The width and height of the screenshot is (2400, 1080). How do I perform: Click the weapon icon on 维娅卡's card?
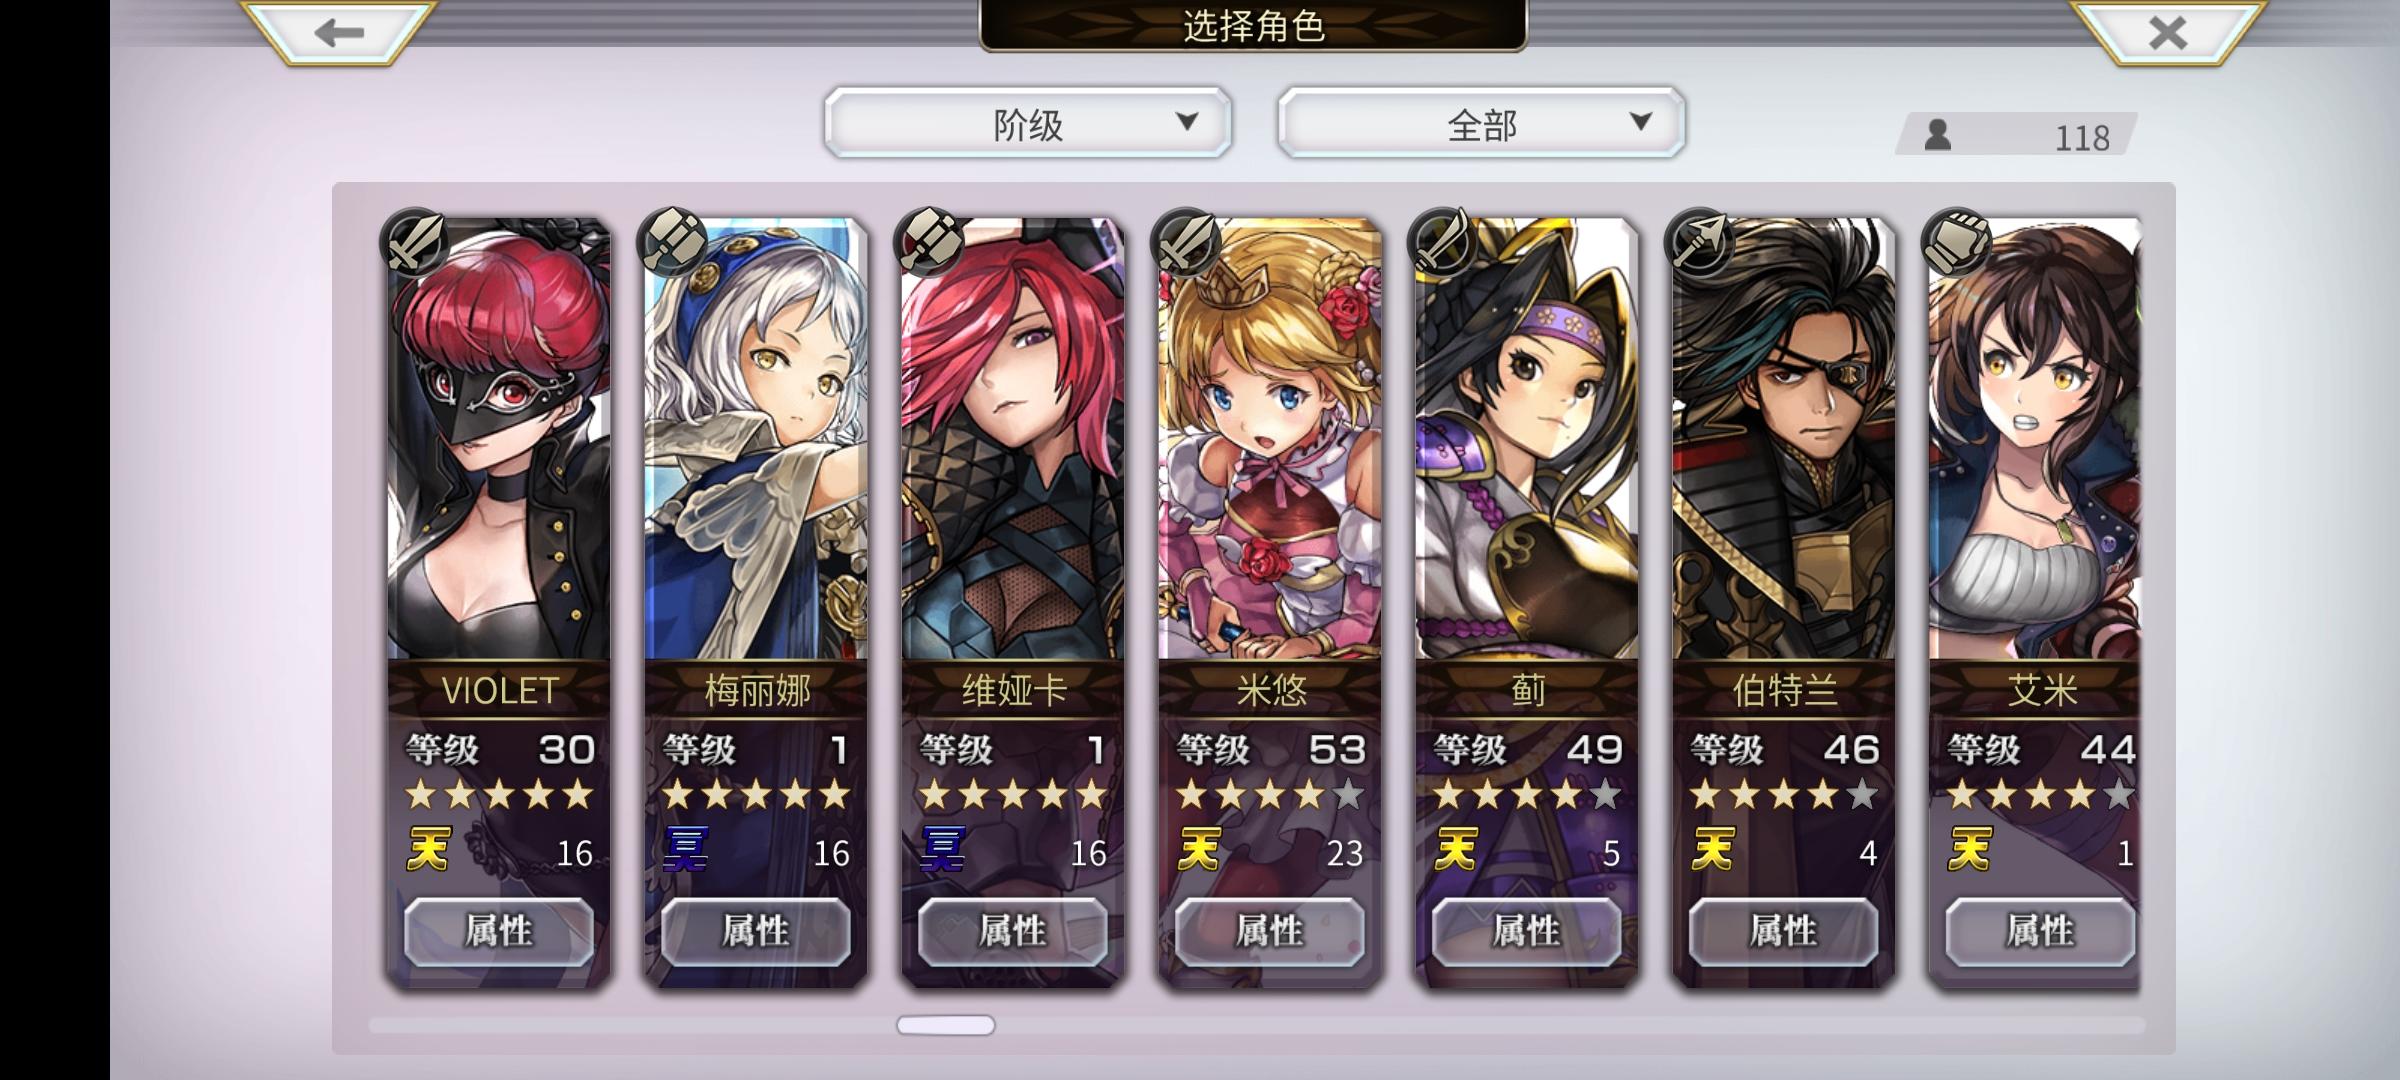click(929, 243)
